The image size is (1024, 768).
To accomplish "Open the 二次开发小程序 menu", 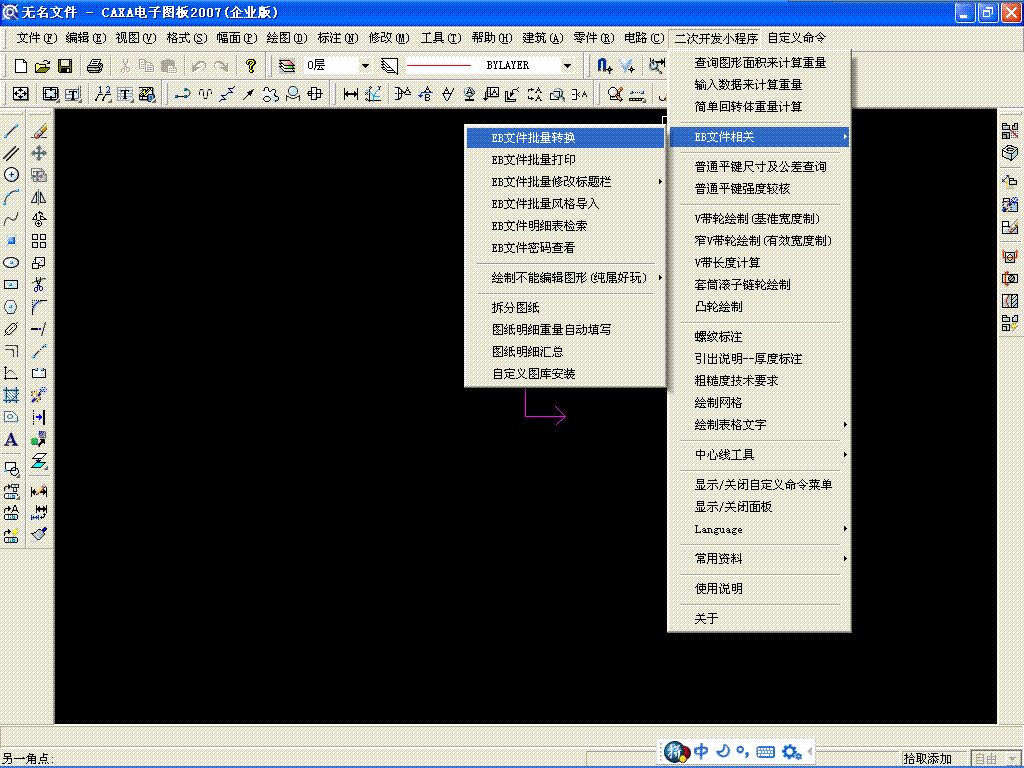I will pyautogui.click(x=716, y=39).
